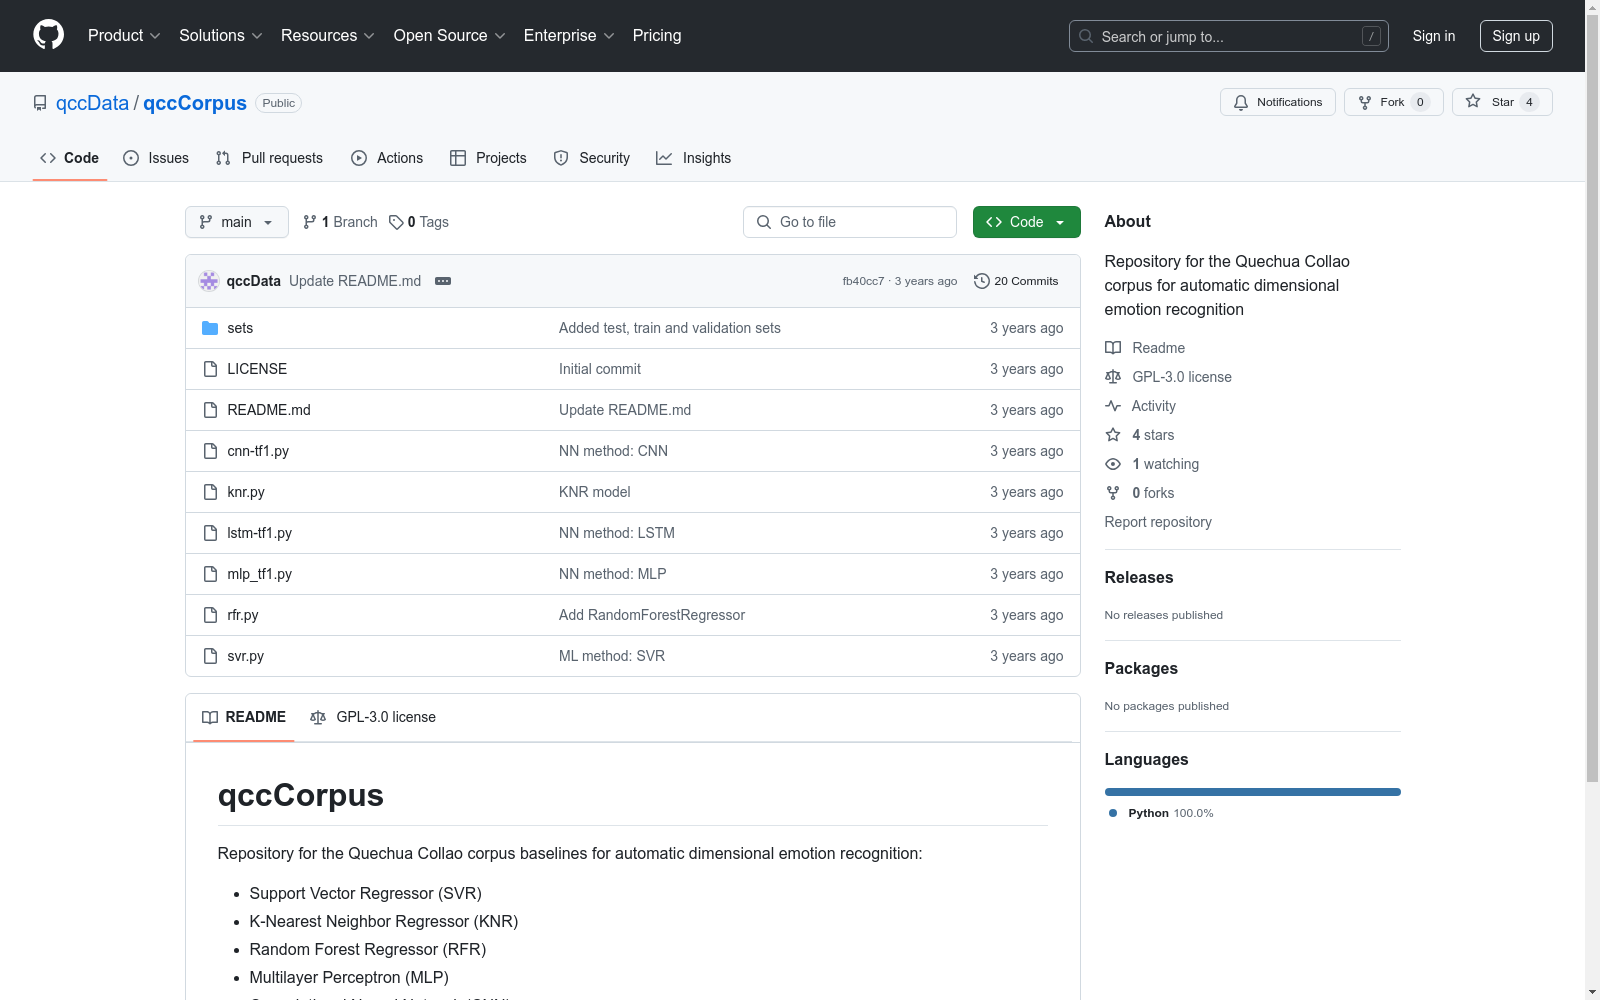This screenshot has width=1600, height=1000.
Task: Click the bell icon in Notifications
Action: pyautogui.click(x=1241, y=102)
